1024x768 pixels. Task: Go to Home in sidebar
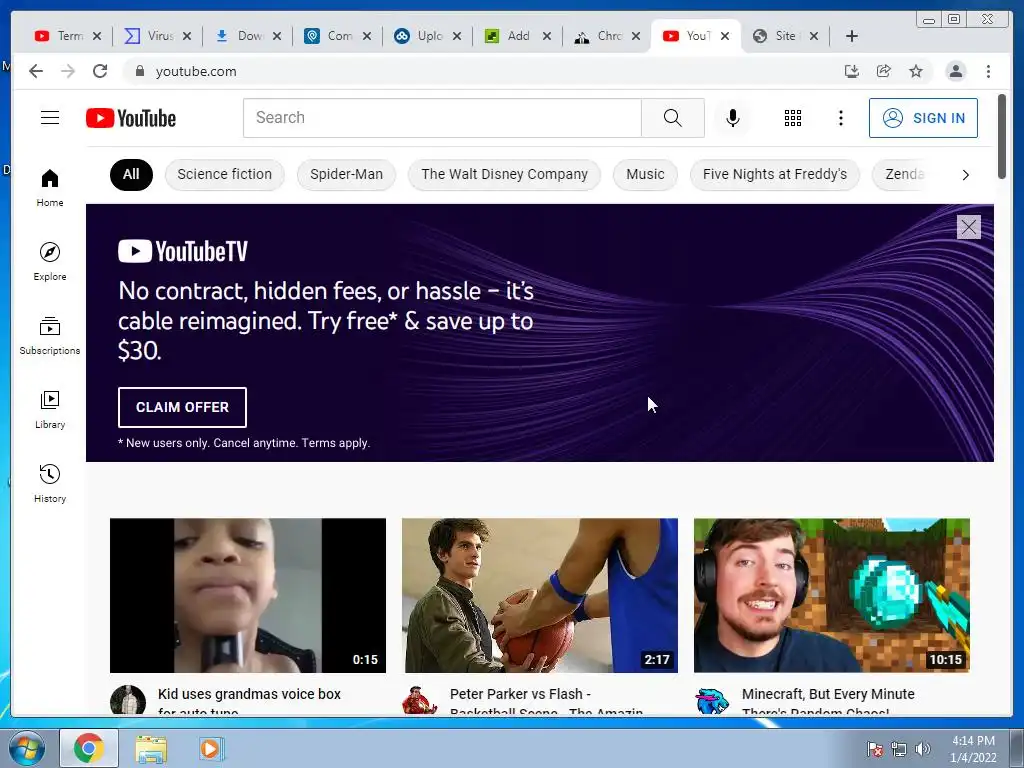50,189
